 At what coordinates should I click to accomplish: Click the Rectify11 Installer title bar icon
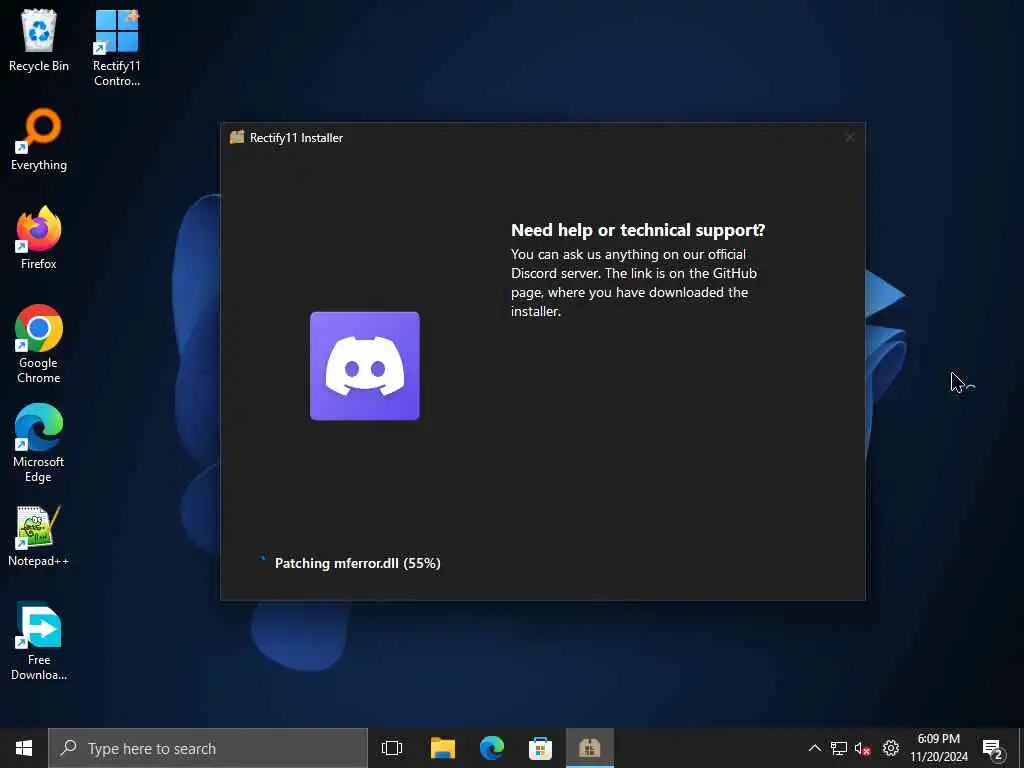237,137
